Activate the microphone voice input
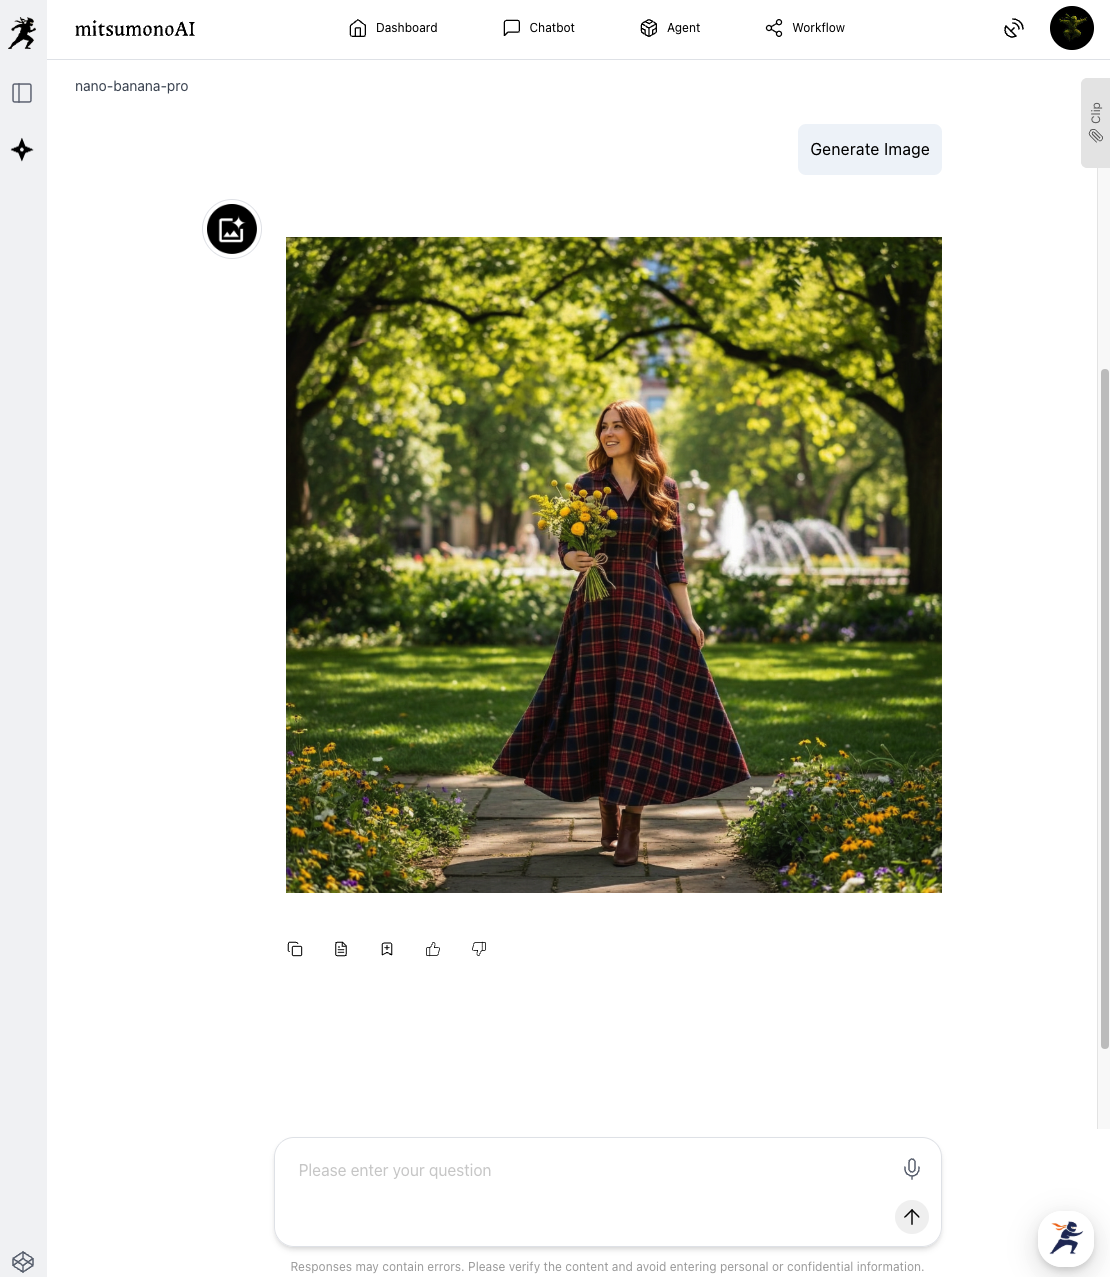Image resolution: width=1110 pixels, height=1277 pixels. pyautogui.click(x=911, y=1168)
